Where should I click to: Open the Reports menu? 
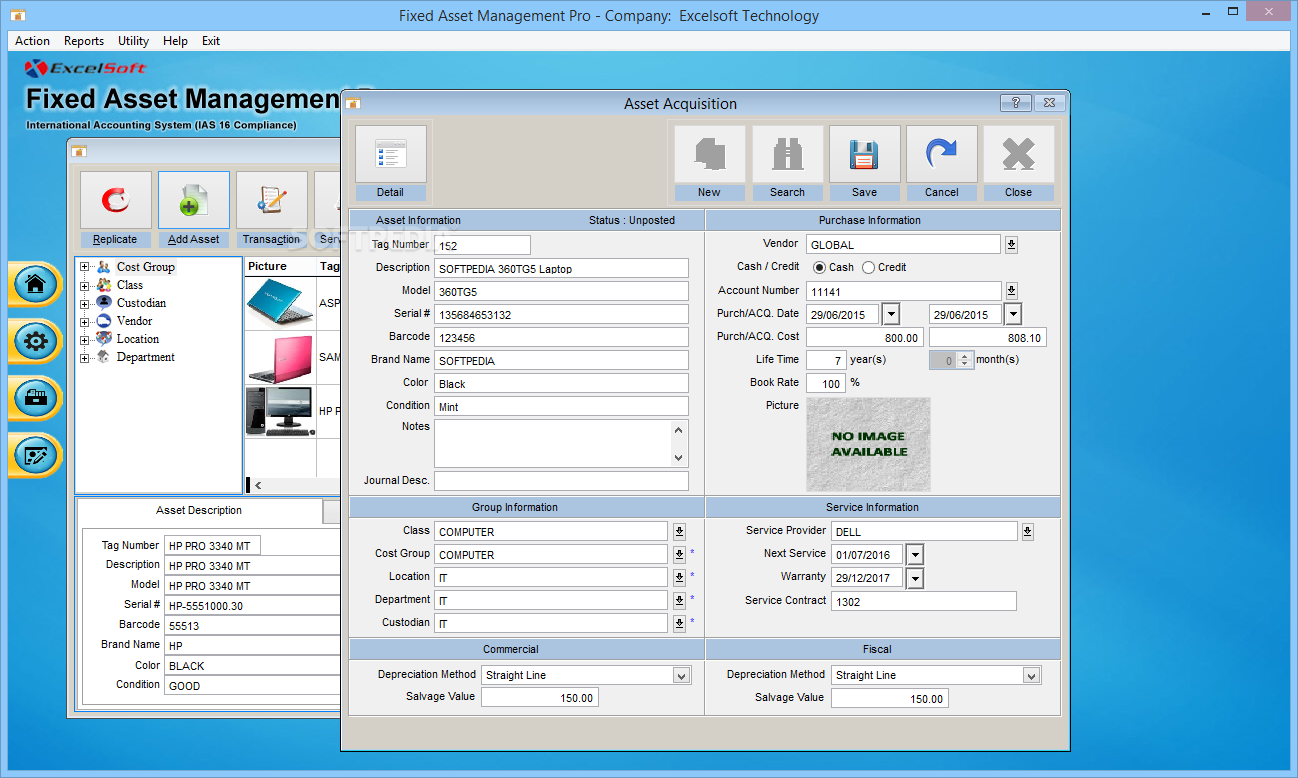pos(84,41)
